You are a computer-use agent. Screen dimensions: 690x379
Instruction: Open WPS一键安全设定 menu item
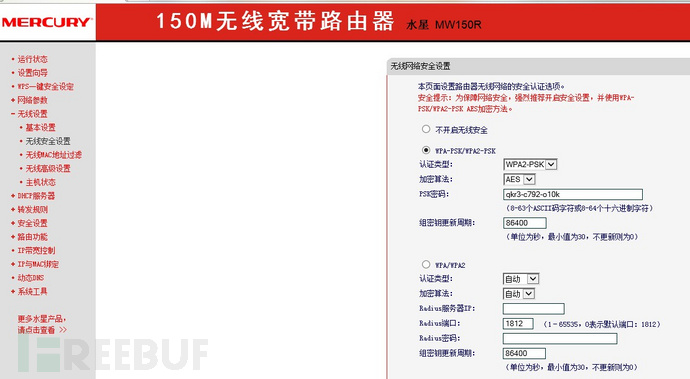coord(45,86)
